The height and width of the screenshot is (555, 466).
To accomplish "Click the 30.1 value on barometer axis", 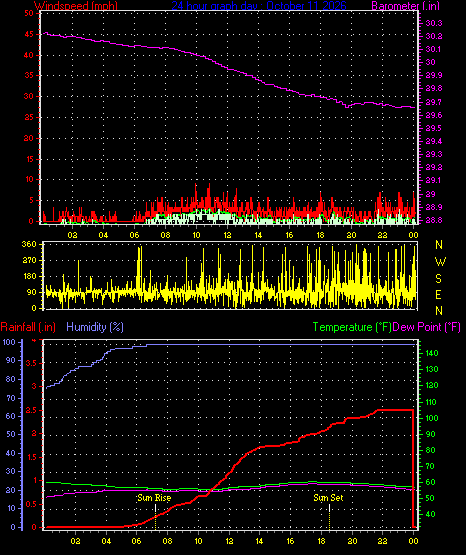I will (434, 49).
